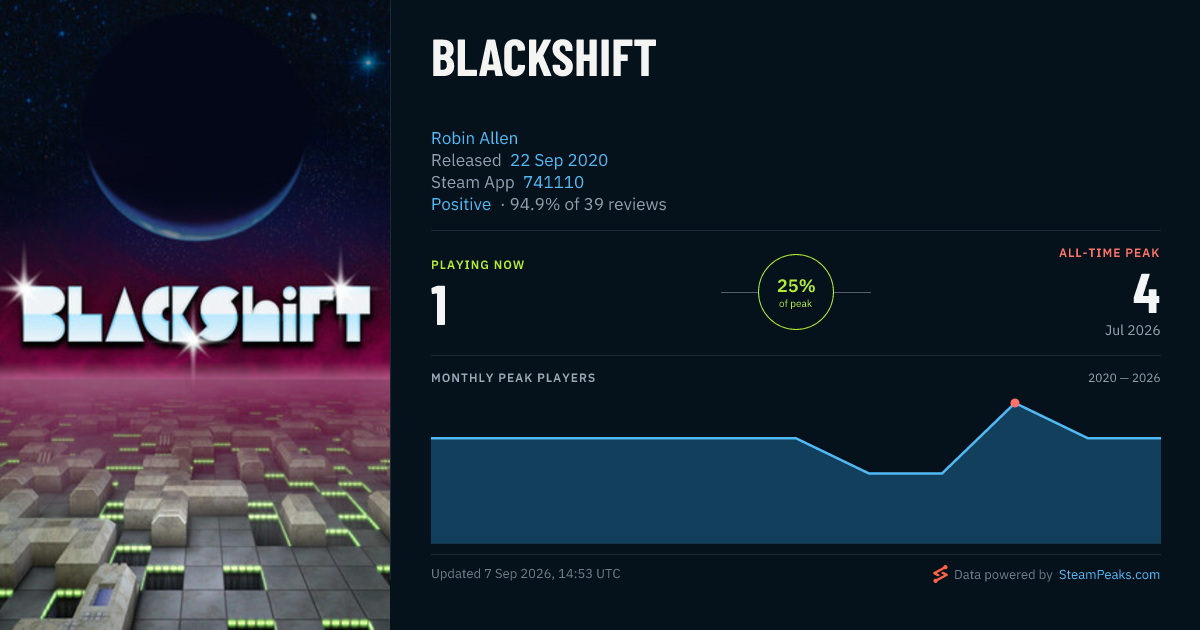This screenshot has height=630, width=1200.
Task: Click the 25% of peak circle badge
Action: 796,292
